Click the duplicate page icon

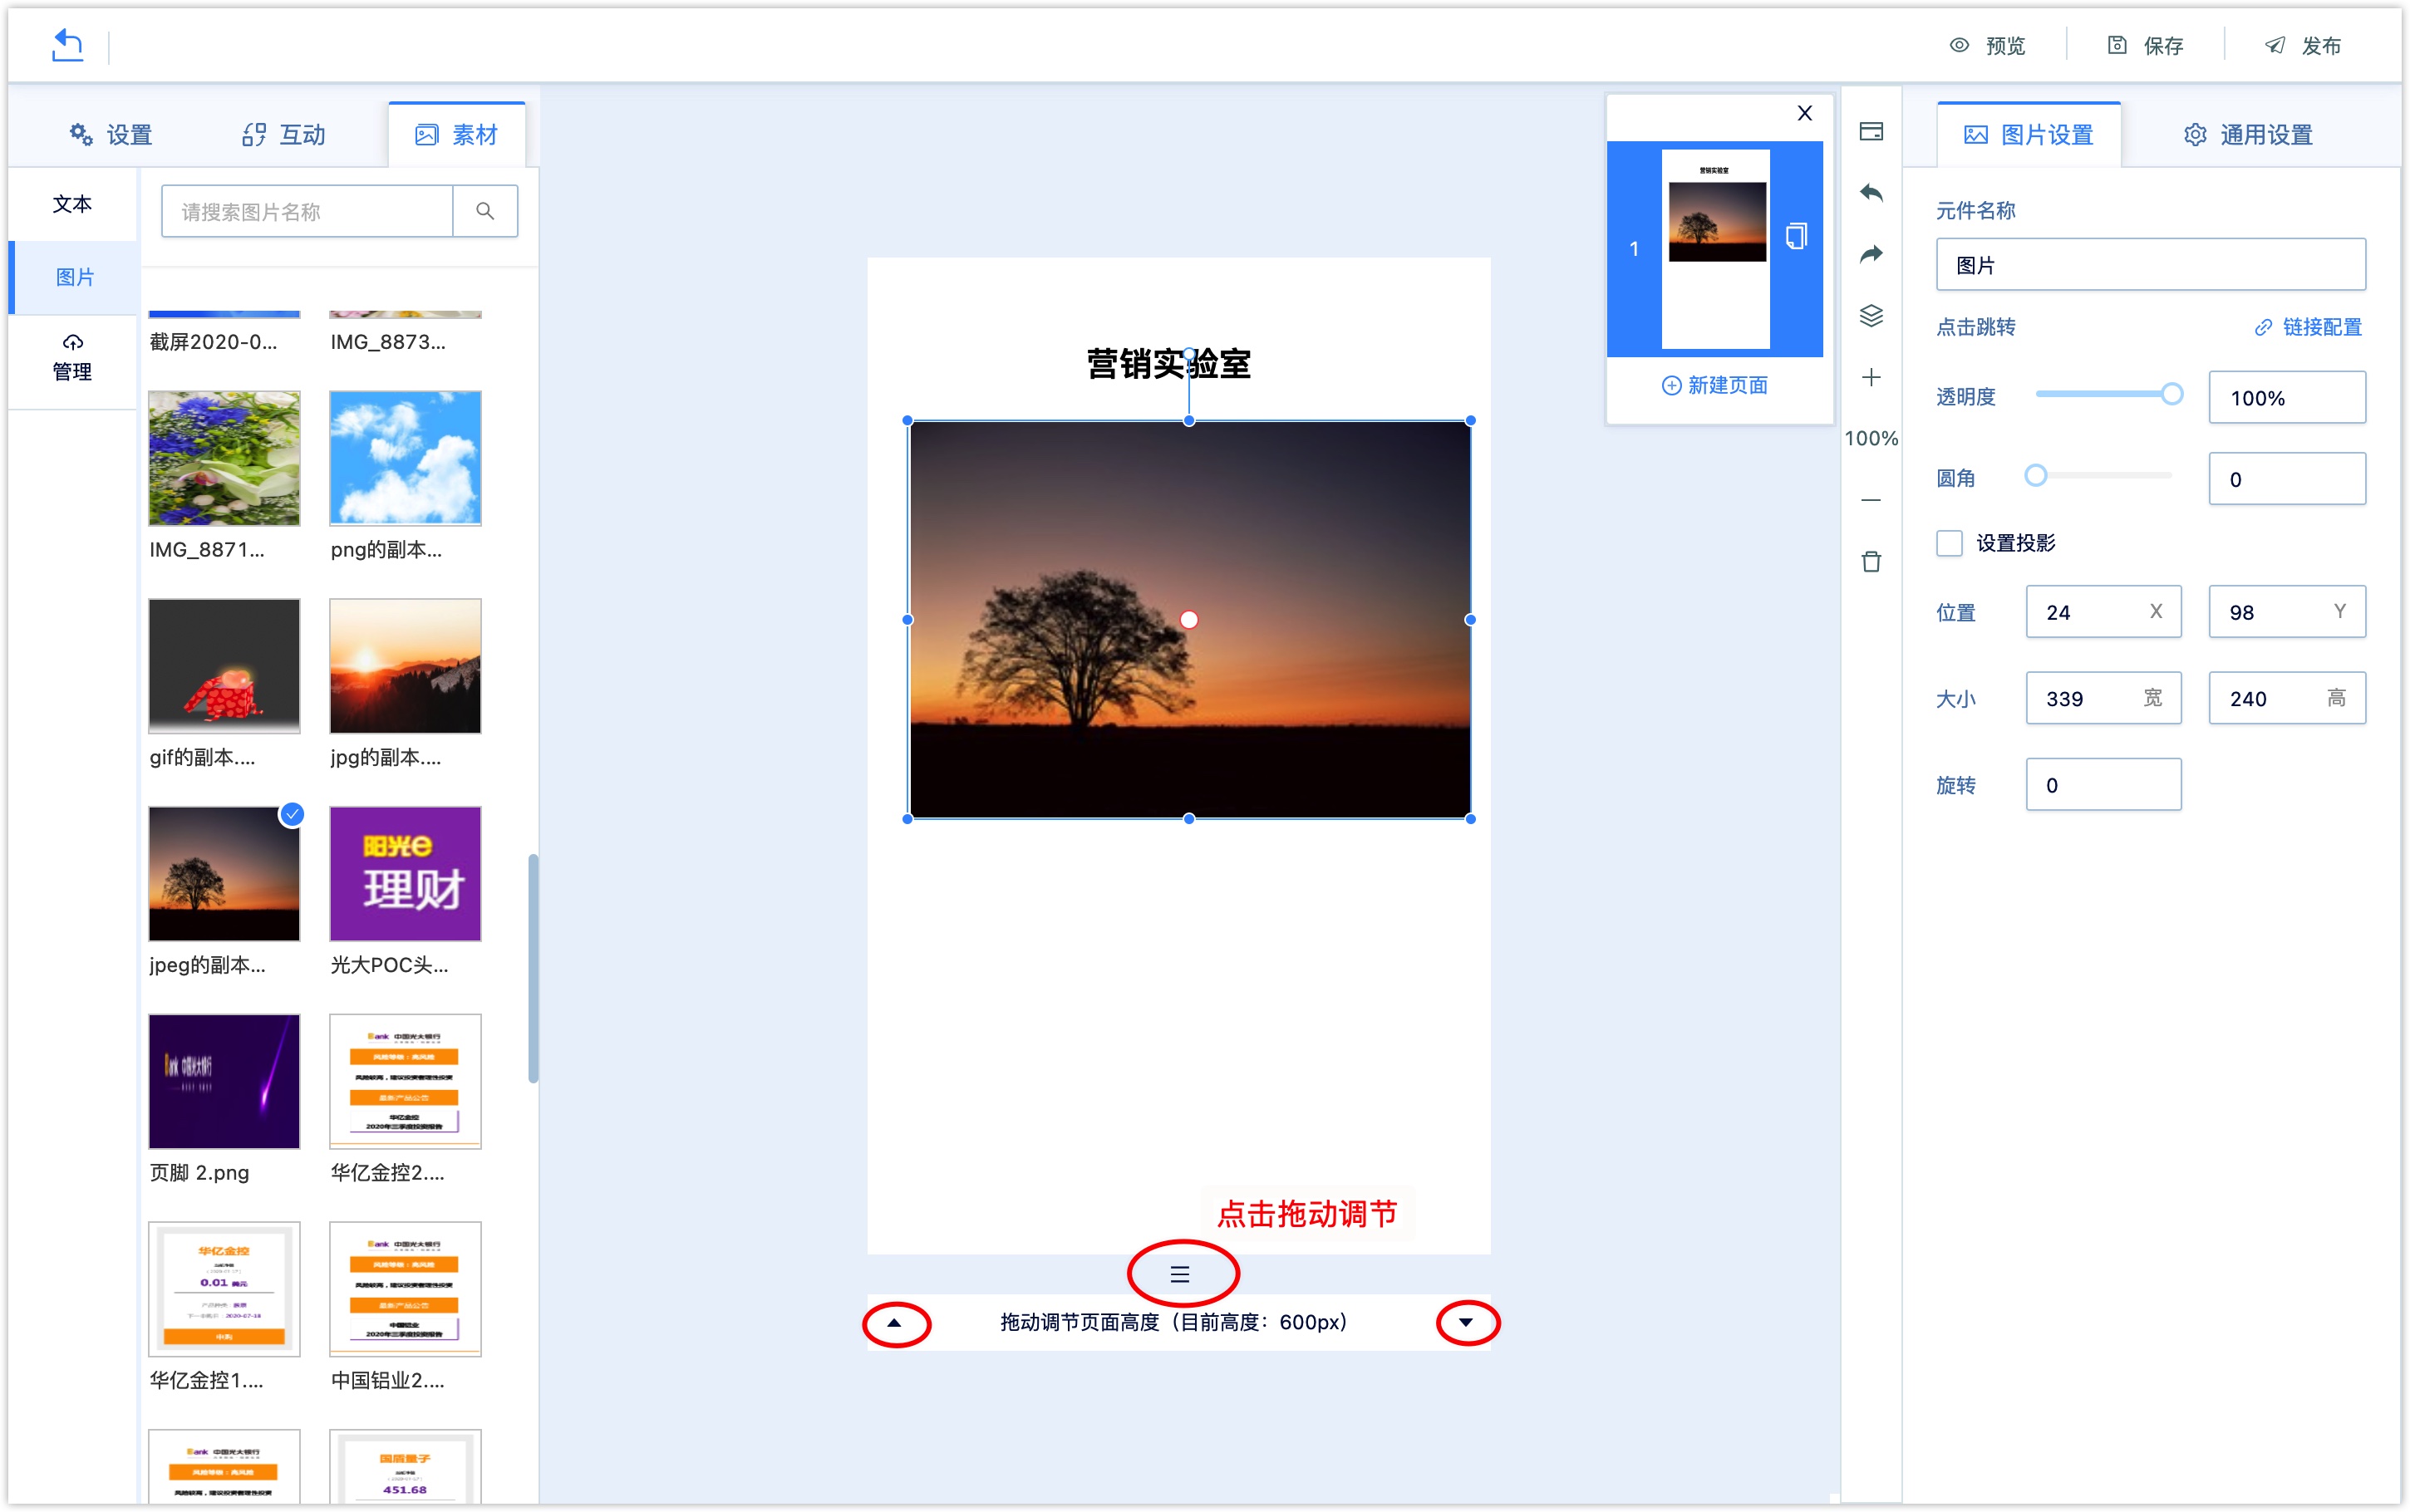pos(1796,236)
